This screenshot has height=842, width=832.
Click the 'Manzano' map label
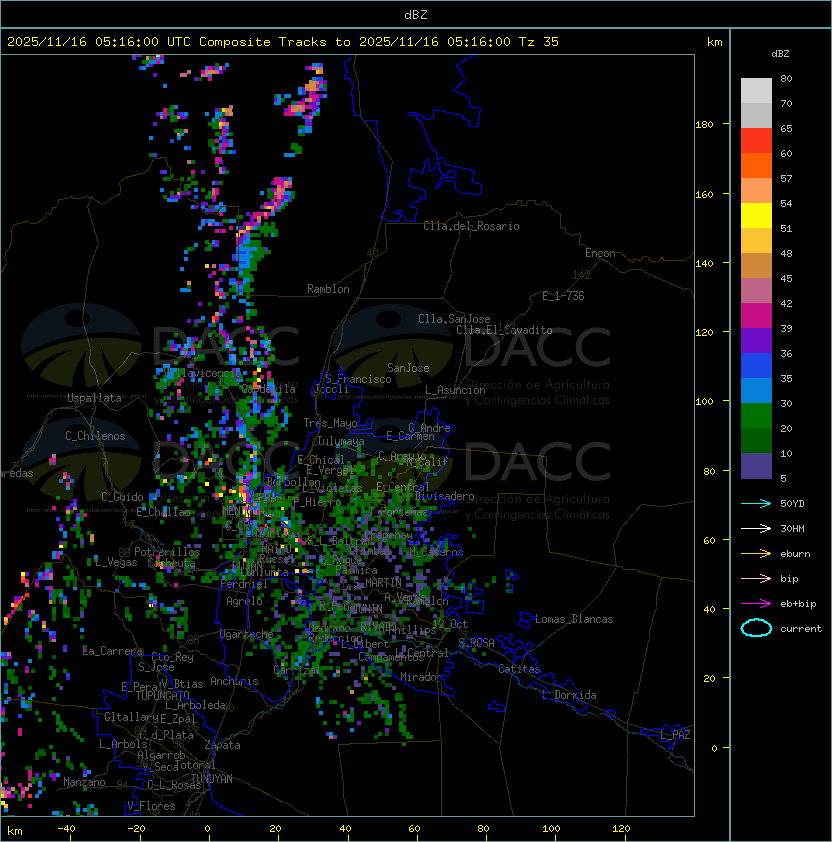point(84,782)
